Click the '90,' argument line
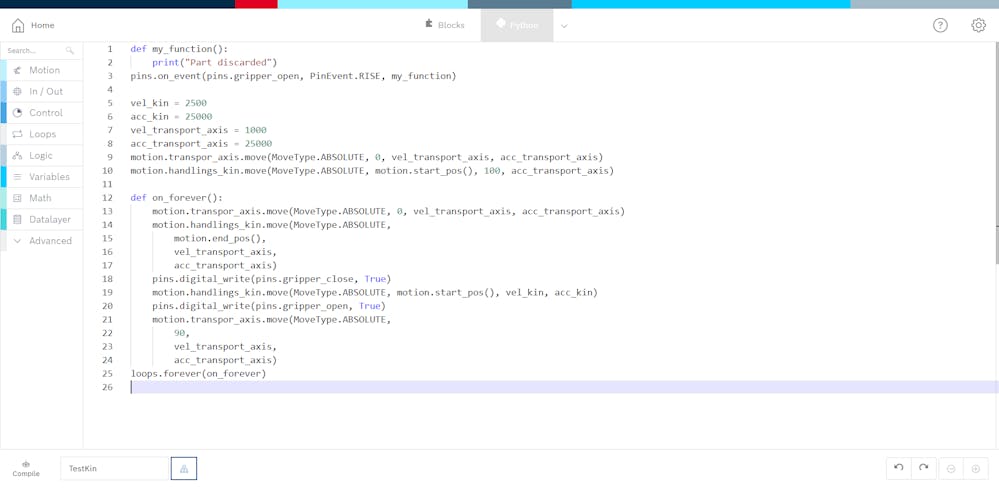Screen dimensions: 999x488 pyautogui.click(x=182, y=333)
